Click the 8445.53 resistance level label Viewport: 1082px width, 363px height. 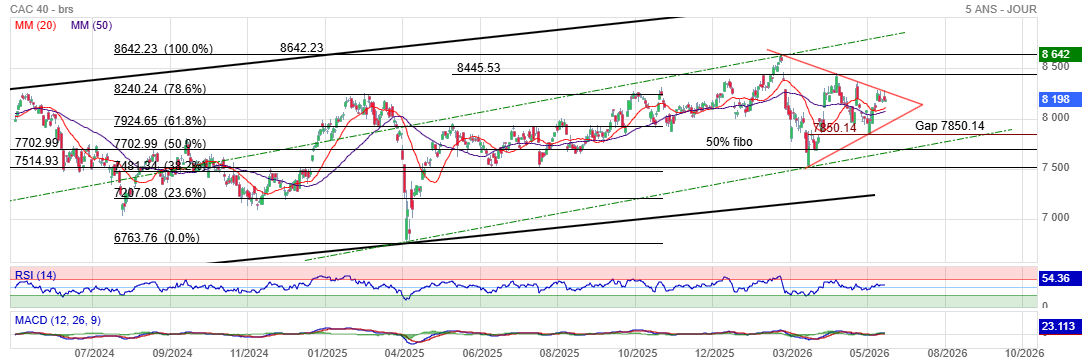tap(479, 68)
